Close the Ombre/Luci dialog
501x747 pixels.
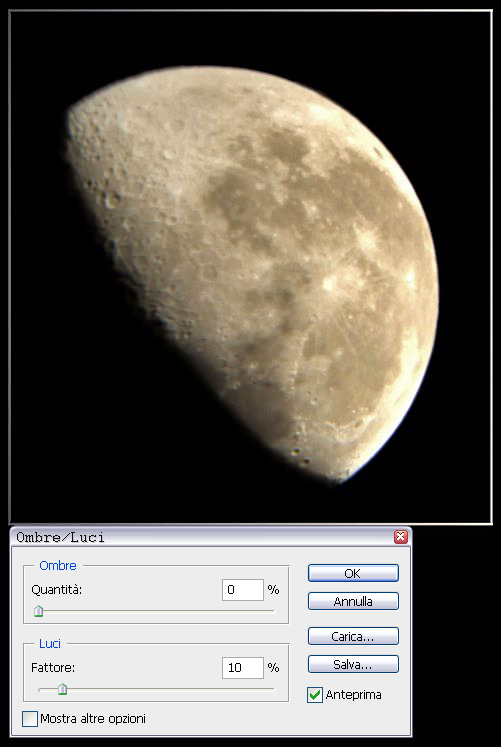coord(401,537)
